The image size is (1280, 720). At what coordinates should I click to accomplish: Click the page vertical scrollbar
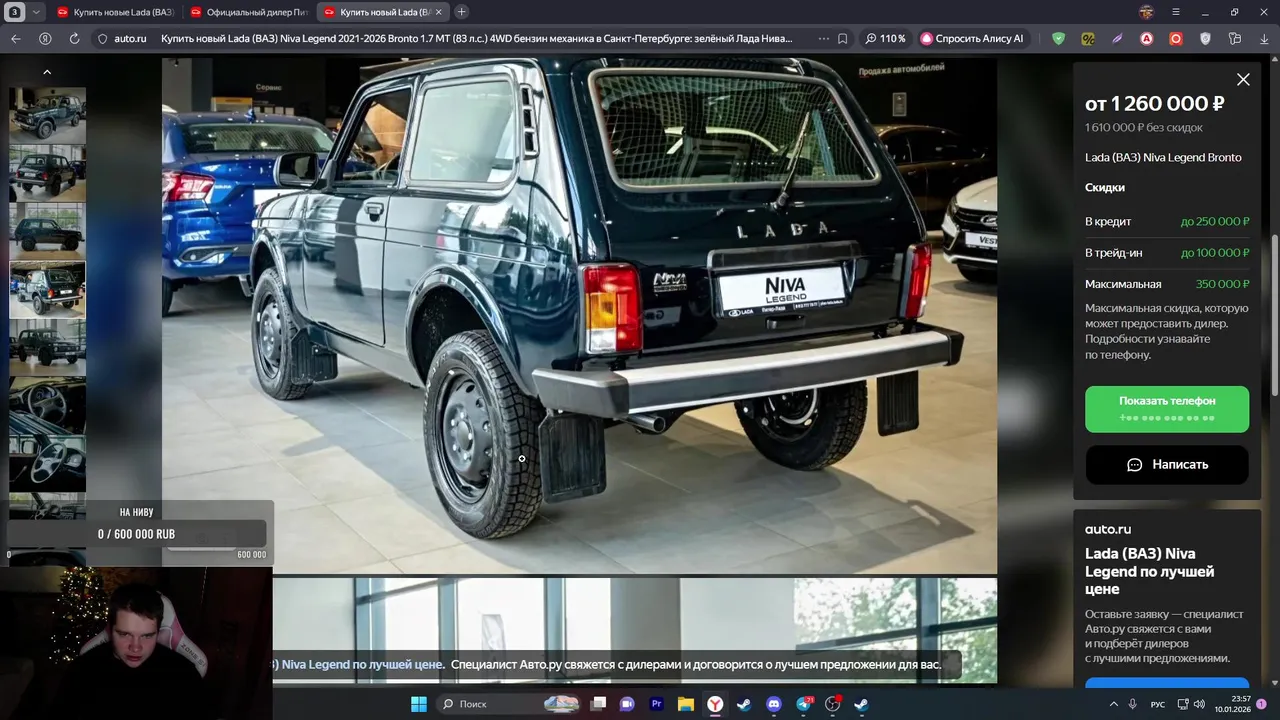(x=1275, y=314)
